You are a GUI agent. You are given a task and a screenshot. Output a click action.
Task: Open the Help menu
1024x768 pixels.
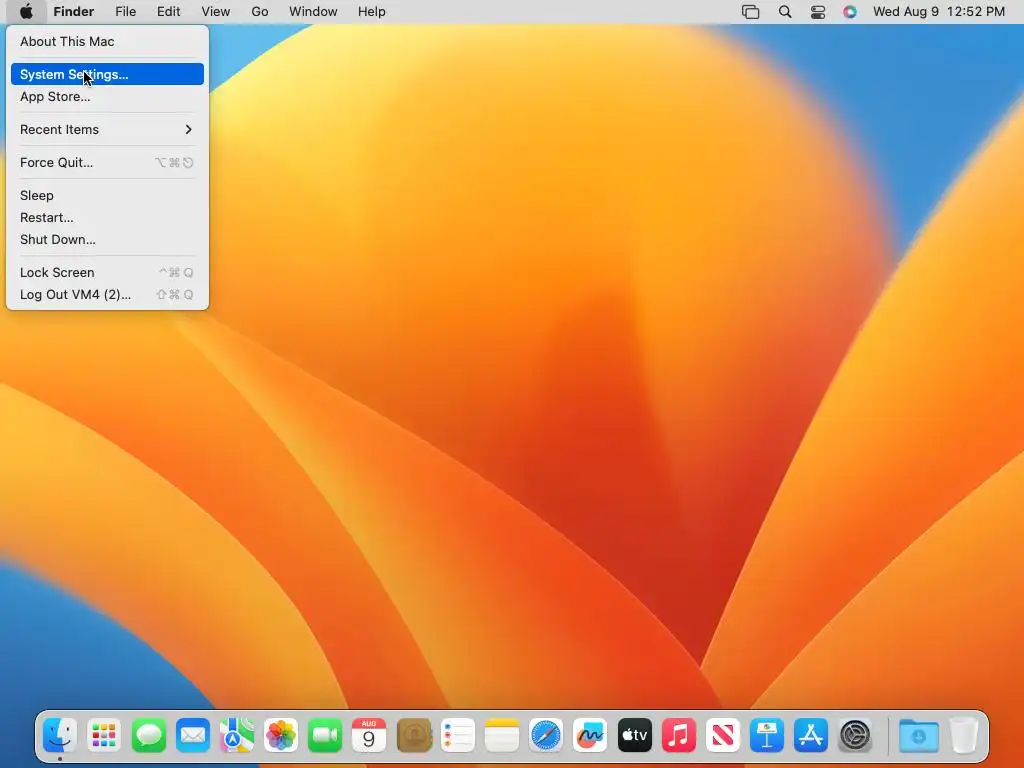click(372, 12)
